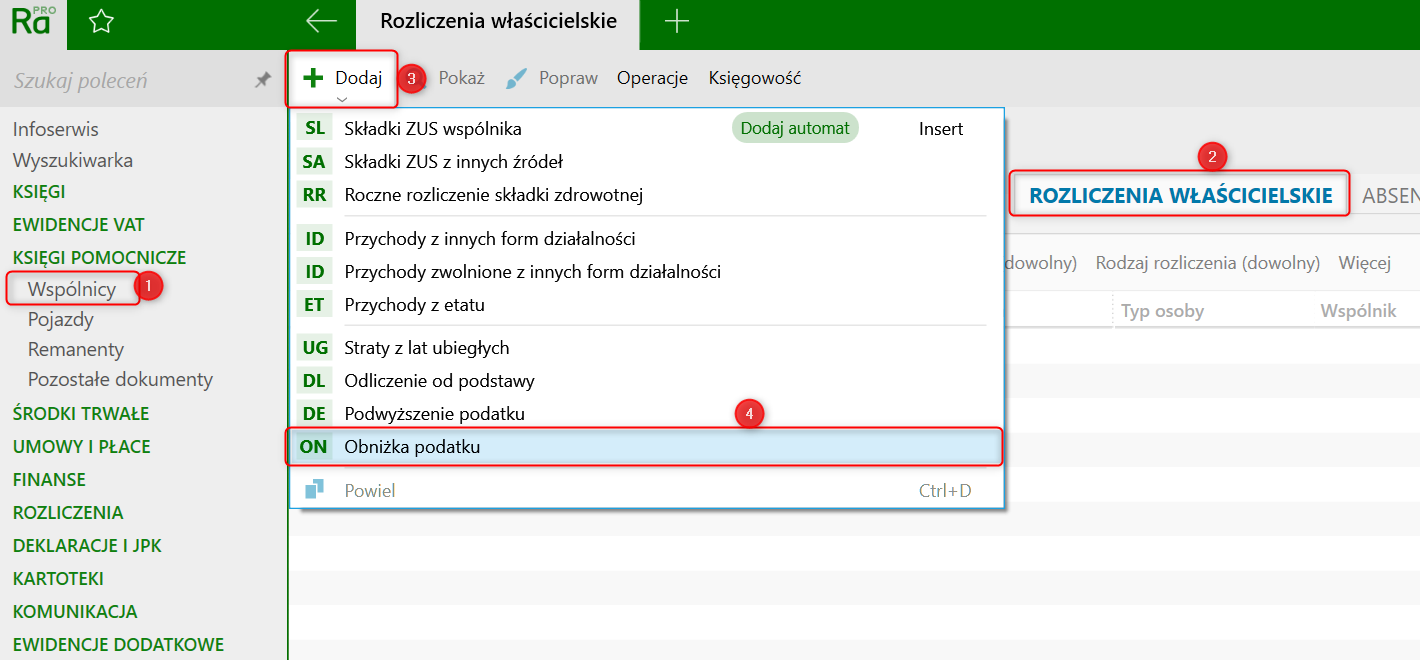Switch to the Rozliczenia właścicielskie window tab
This screenshot has height=660, width=1420.
click(x=498, y=21)
